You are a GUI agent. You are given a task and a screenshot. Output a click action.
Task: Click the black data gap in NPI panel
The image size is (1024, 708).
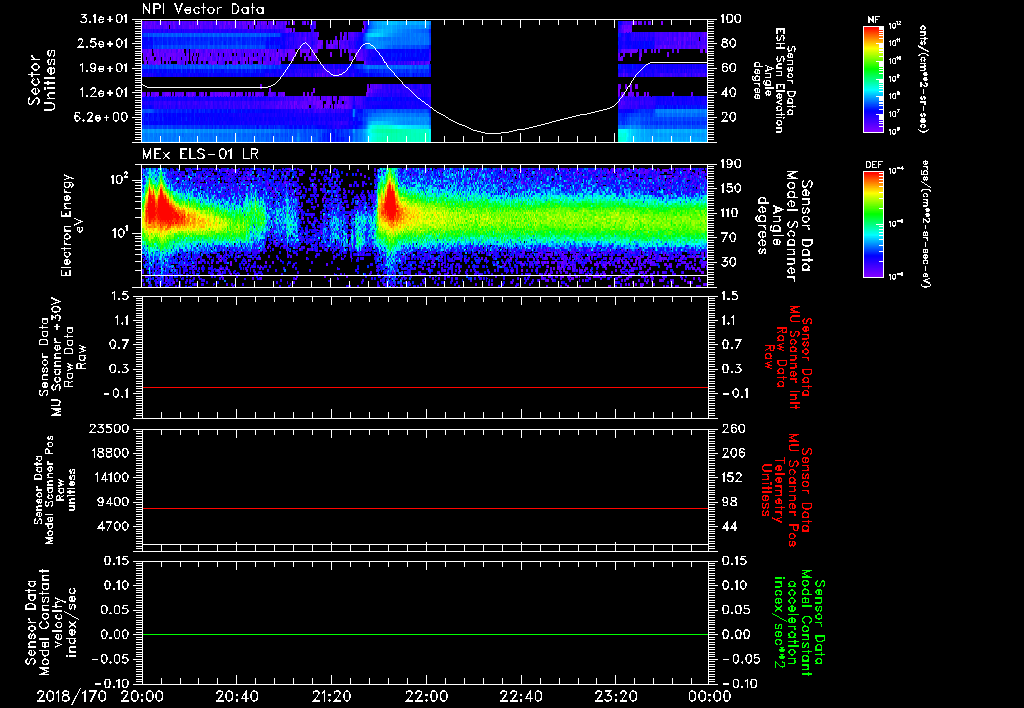tap(524, 81)
